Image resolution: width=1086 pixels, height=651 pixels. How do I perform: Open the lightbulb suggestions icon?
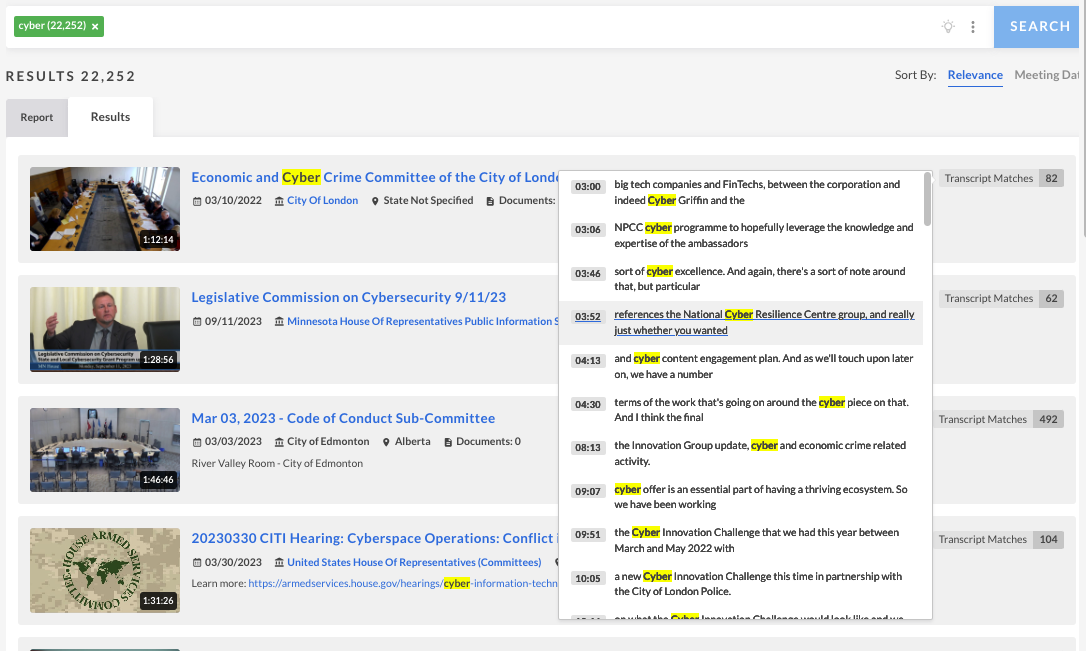[948, 27]
